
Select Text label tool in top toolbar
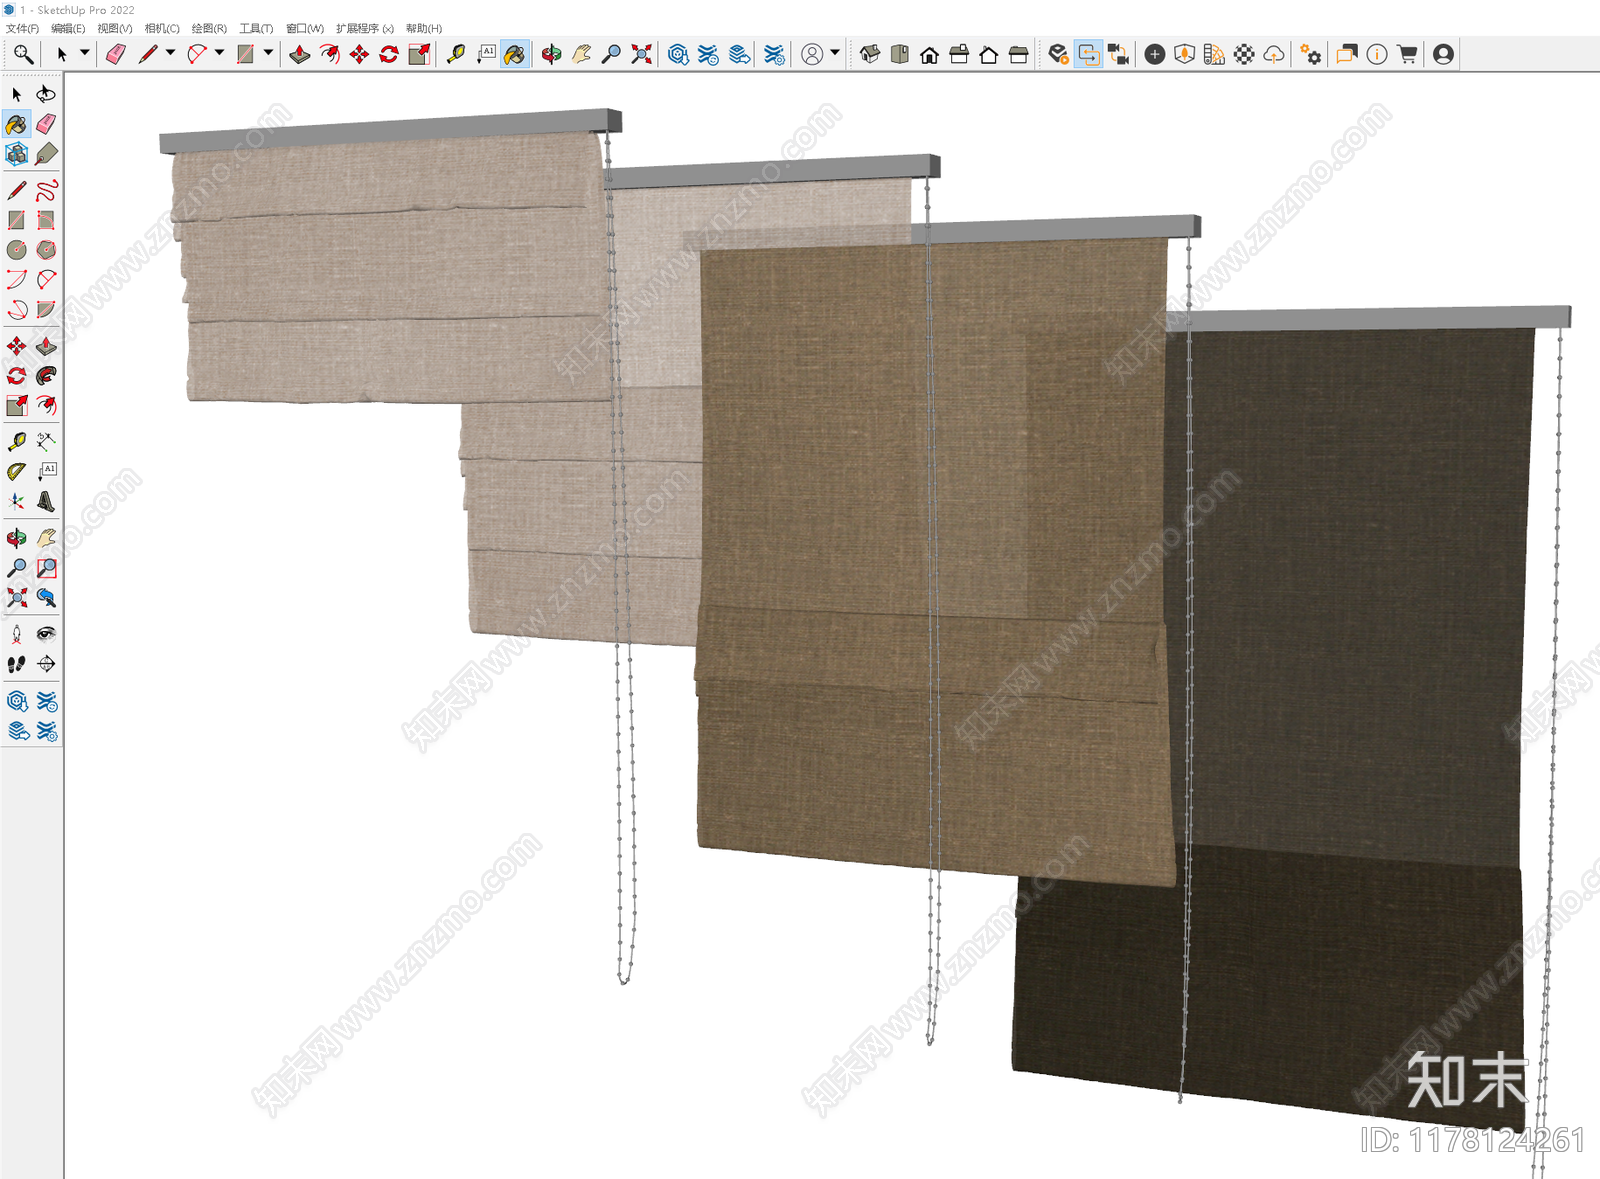pyautogui.click(x=486, y=54)
